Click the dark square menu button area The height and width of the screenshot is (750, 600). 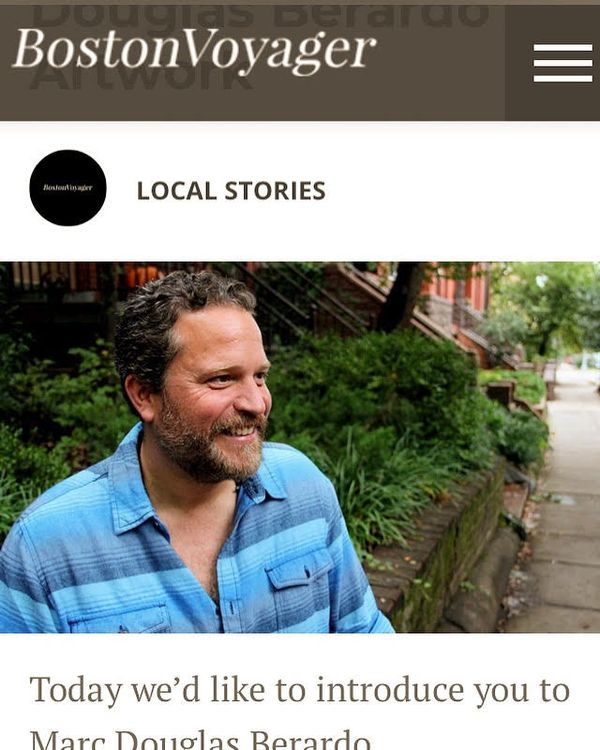[x=553, y=63]
